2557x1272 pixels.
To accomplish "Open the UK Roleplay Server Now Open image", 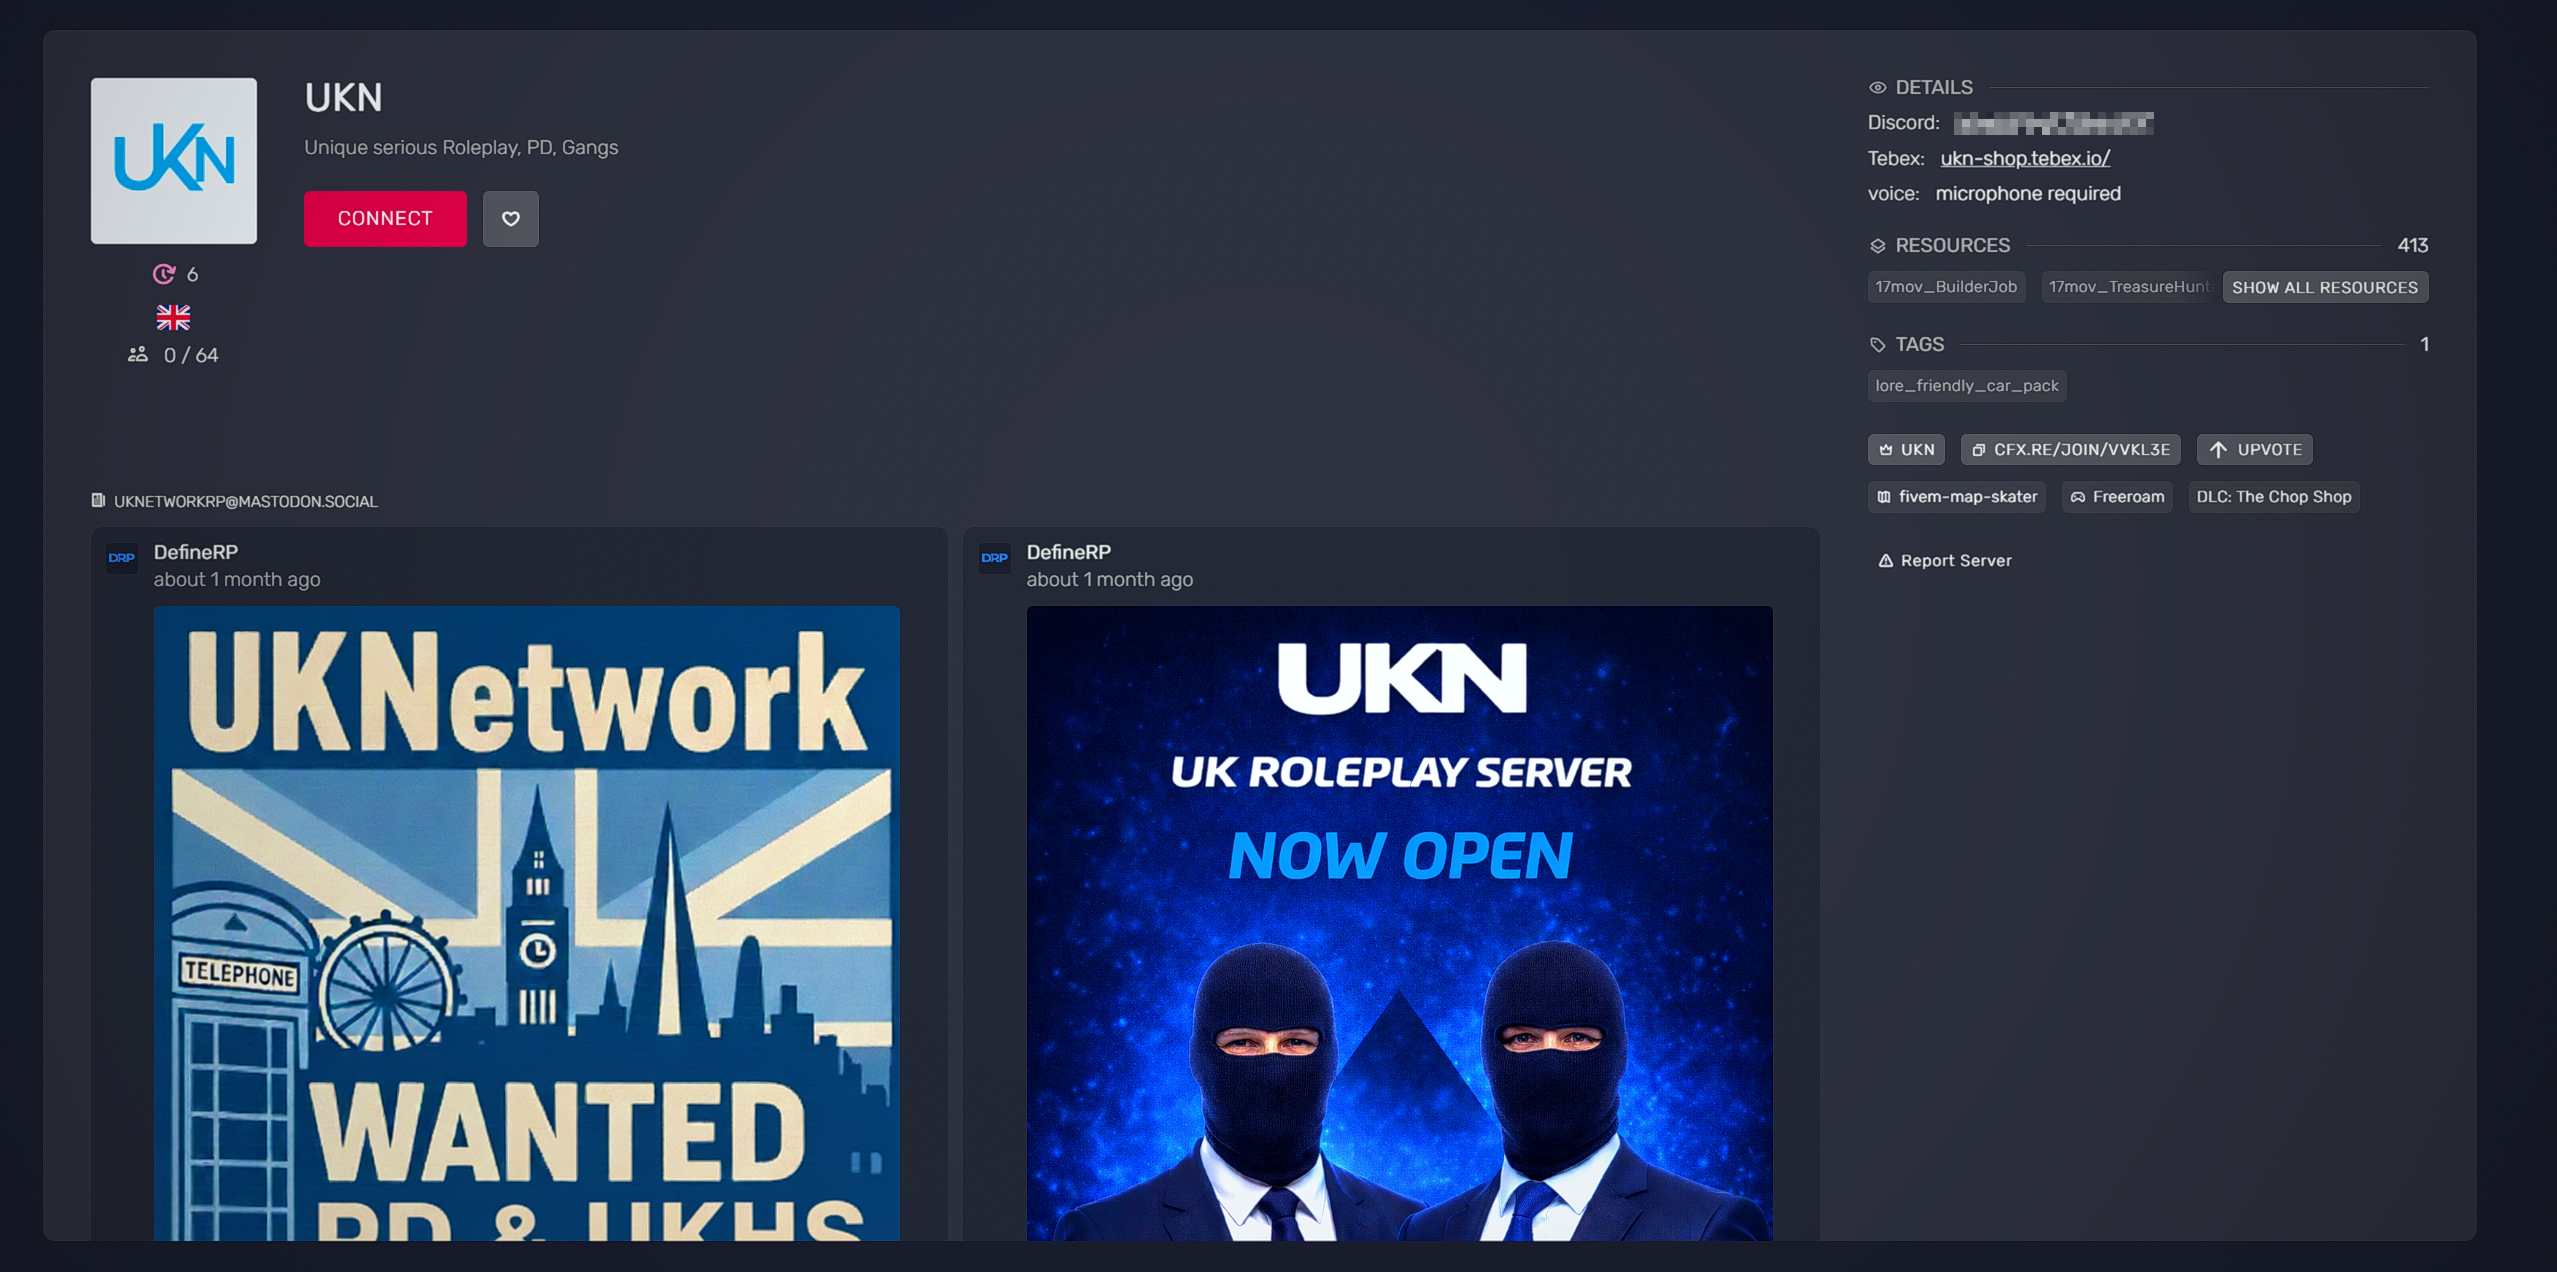I will tap(1399, 922).
